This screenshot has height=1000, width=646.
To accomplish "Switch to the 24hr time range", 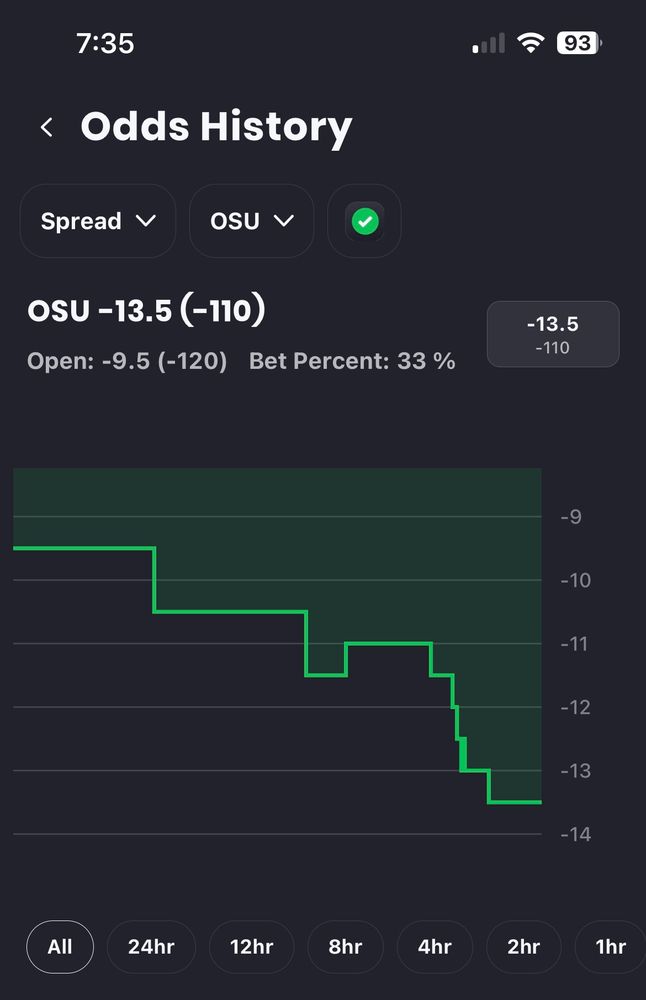I will coord(151,946).
